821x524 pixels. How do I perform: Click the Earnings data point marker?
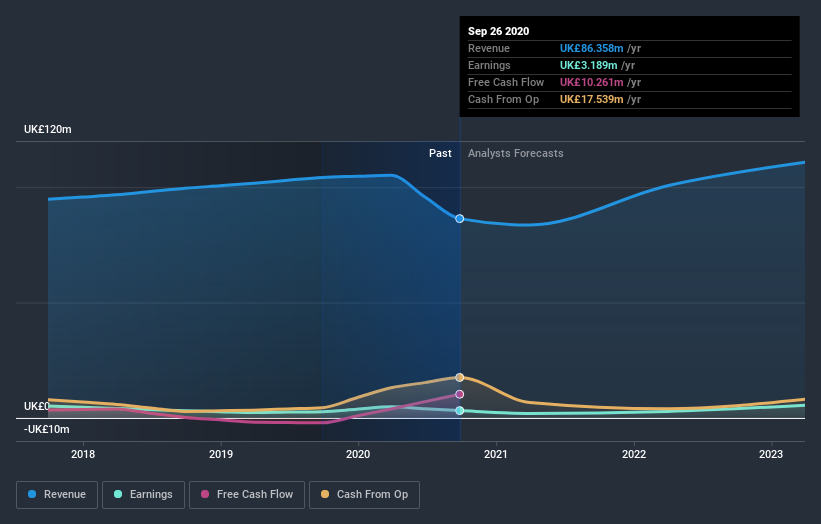click(x=459, y=410)
